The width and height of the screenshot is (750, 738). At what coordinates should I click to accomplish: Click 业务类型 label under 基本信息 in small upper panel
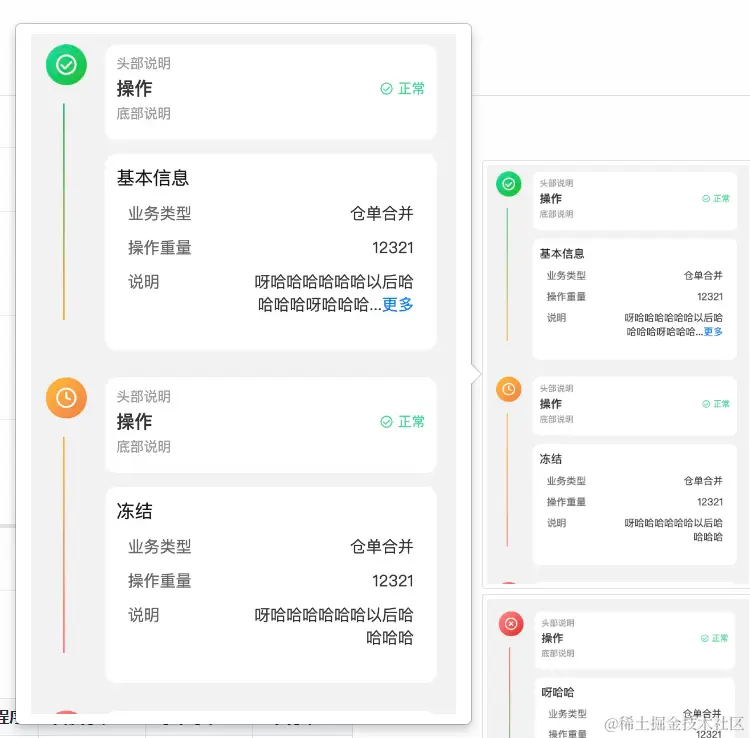(566, 275)
